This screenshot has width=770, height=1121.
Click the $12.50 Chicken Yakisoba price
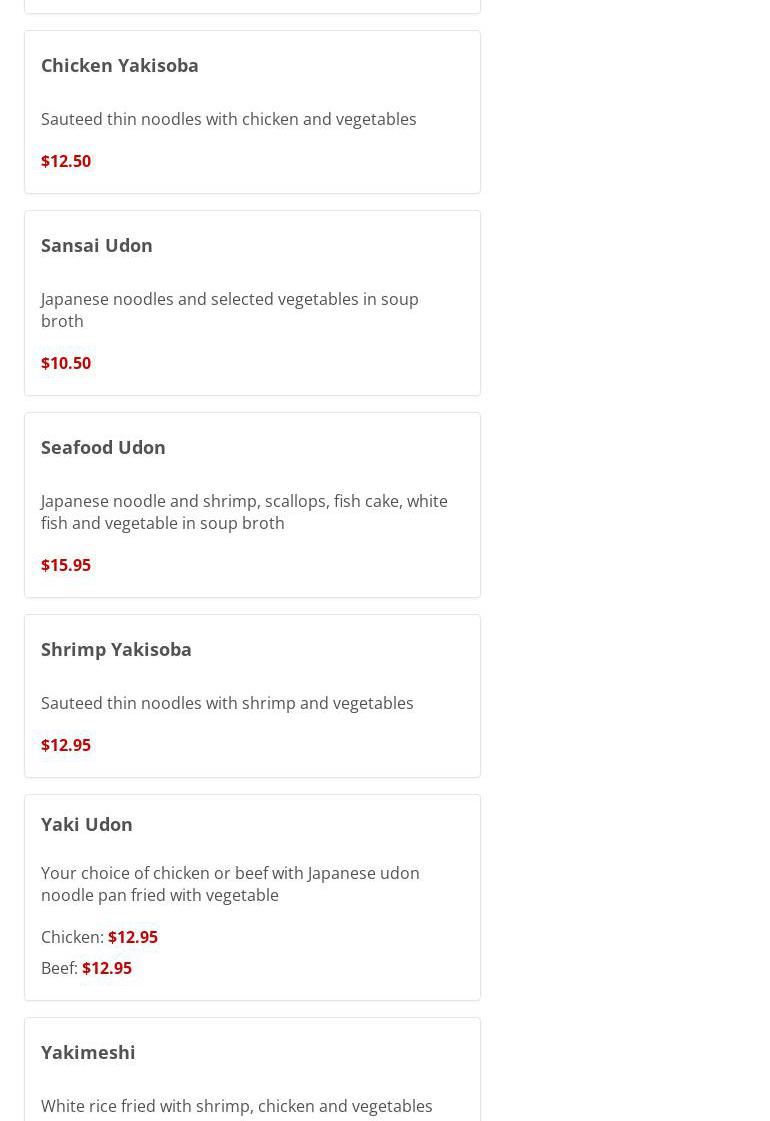coord(66,161)
